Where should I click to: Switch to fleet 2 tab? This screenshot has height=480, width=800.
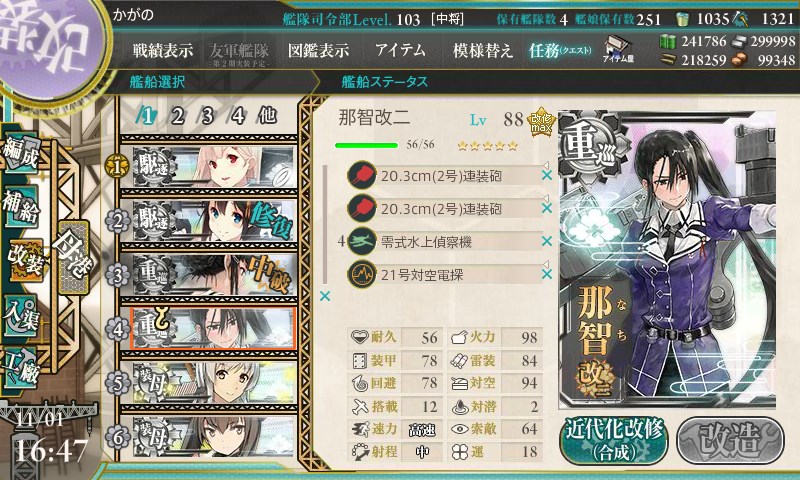click(x=177, y=116)
